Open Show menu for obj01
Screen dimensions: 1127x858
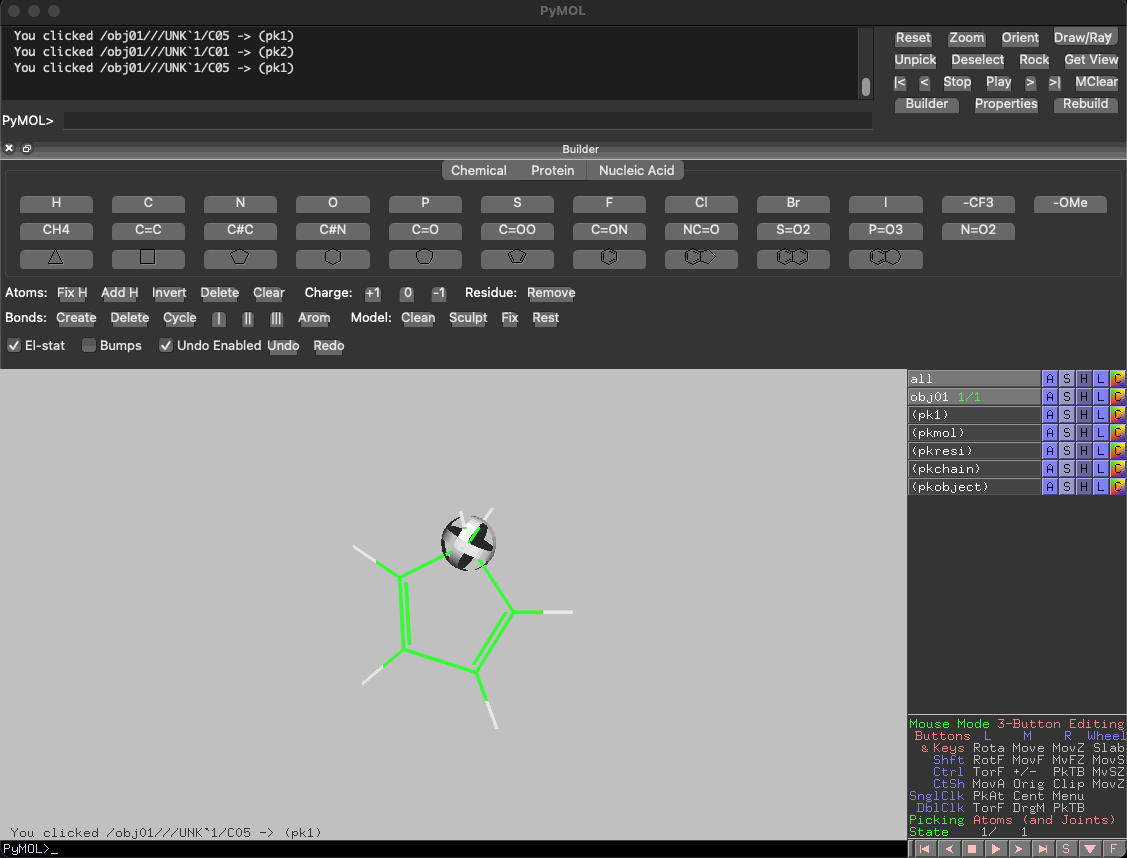pyautogui.click(x=1067, y=397)
